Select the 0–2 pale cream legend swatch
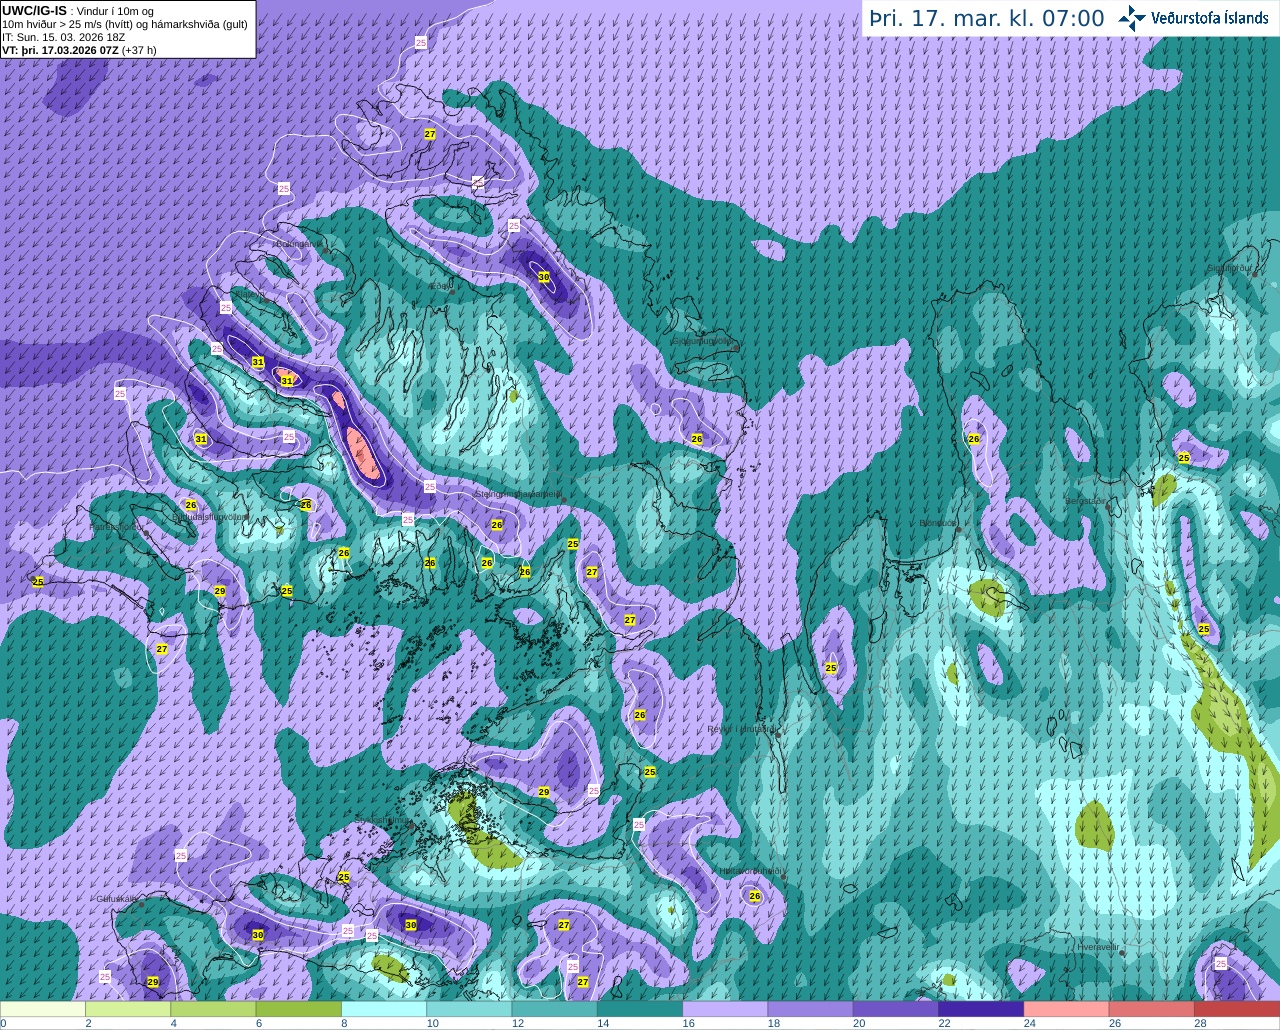Screen dimensions: 1280x1030 click(43, 1009)
